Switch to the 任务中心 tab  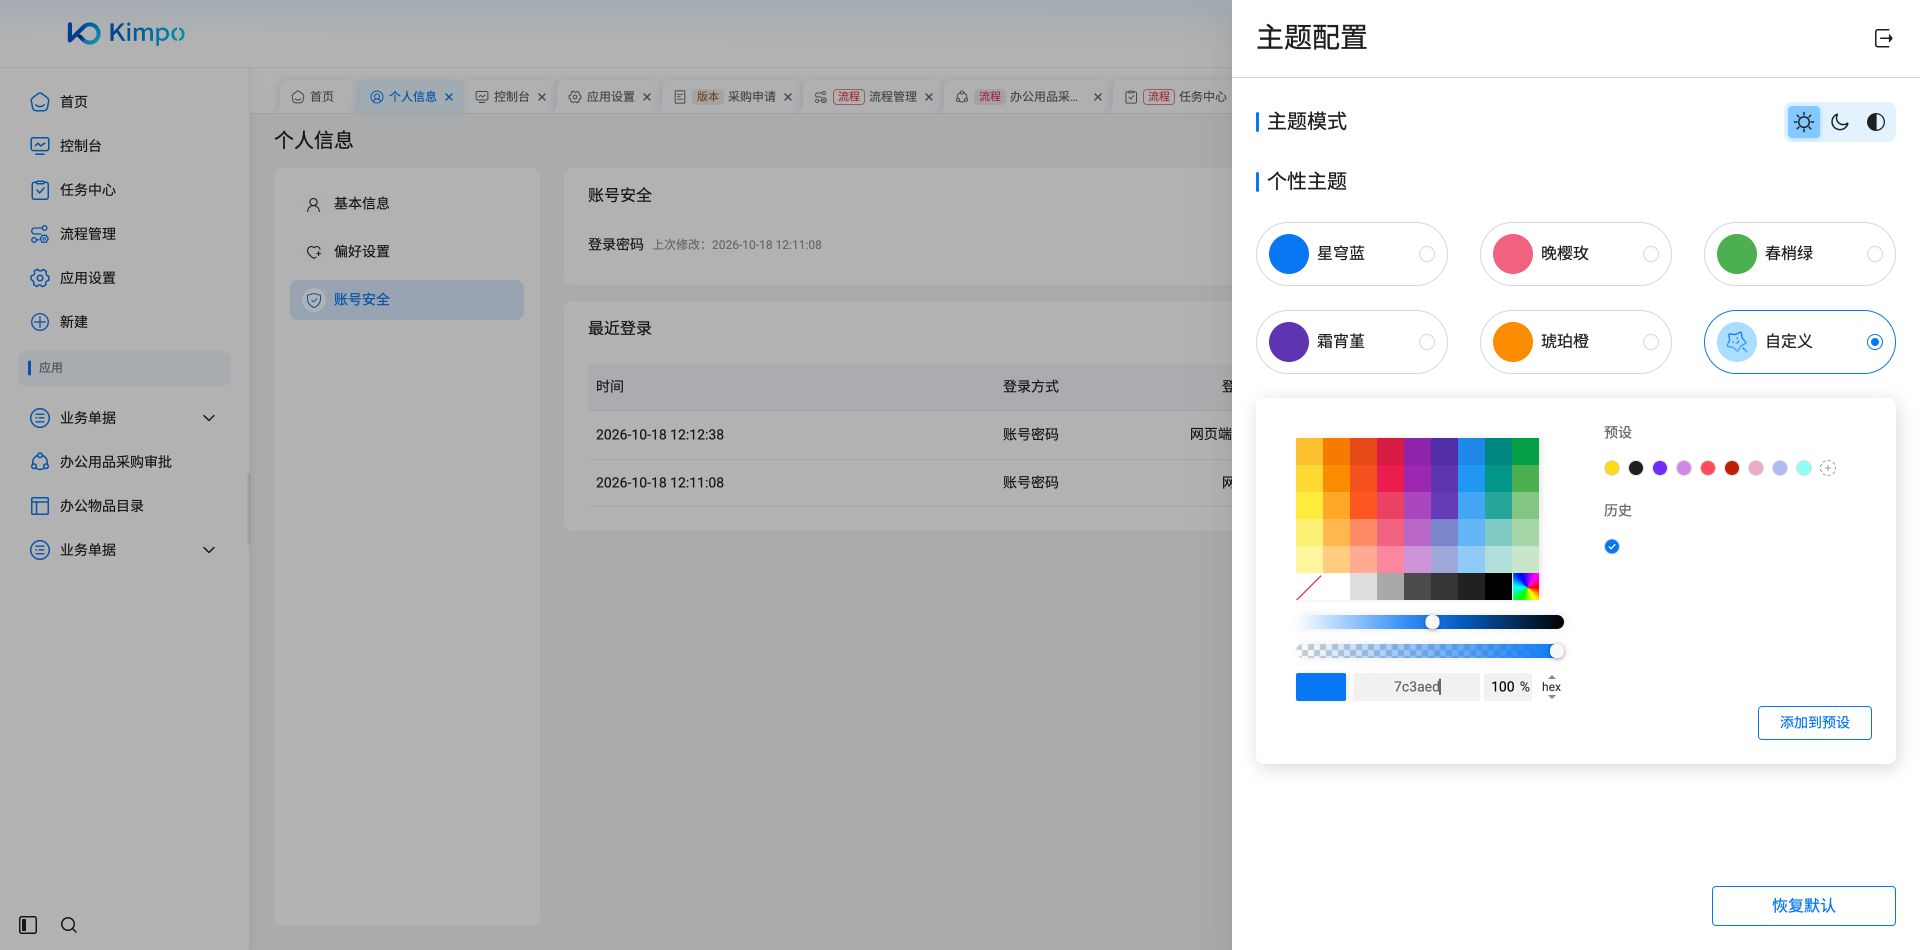(x=1176, y=97)
